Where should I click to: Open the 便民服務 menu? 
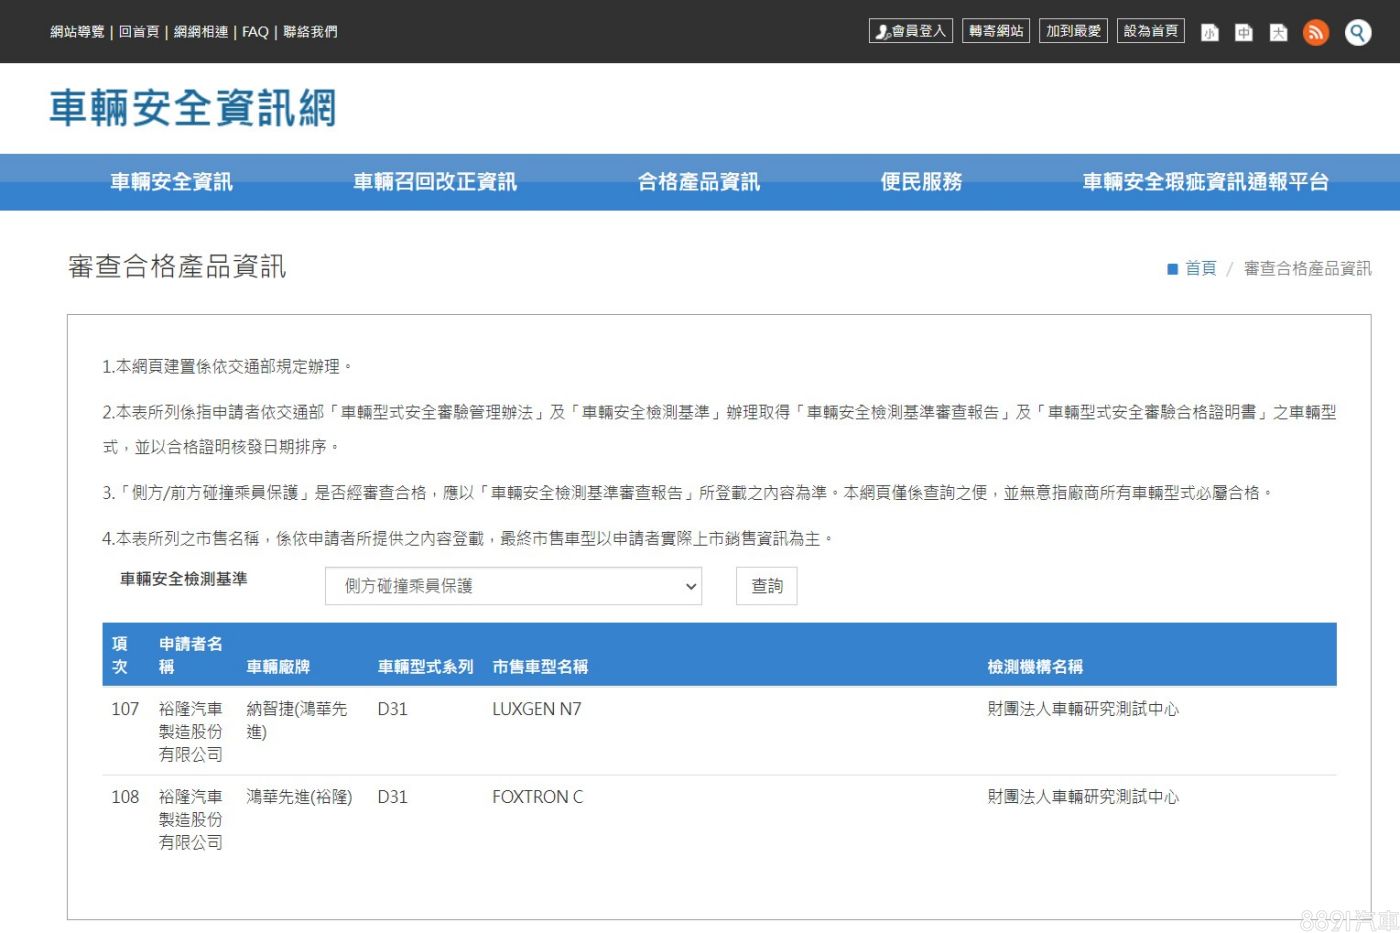pyautogui.click(x=921, y=182)
